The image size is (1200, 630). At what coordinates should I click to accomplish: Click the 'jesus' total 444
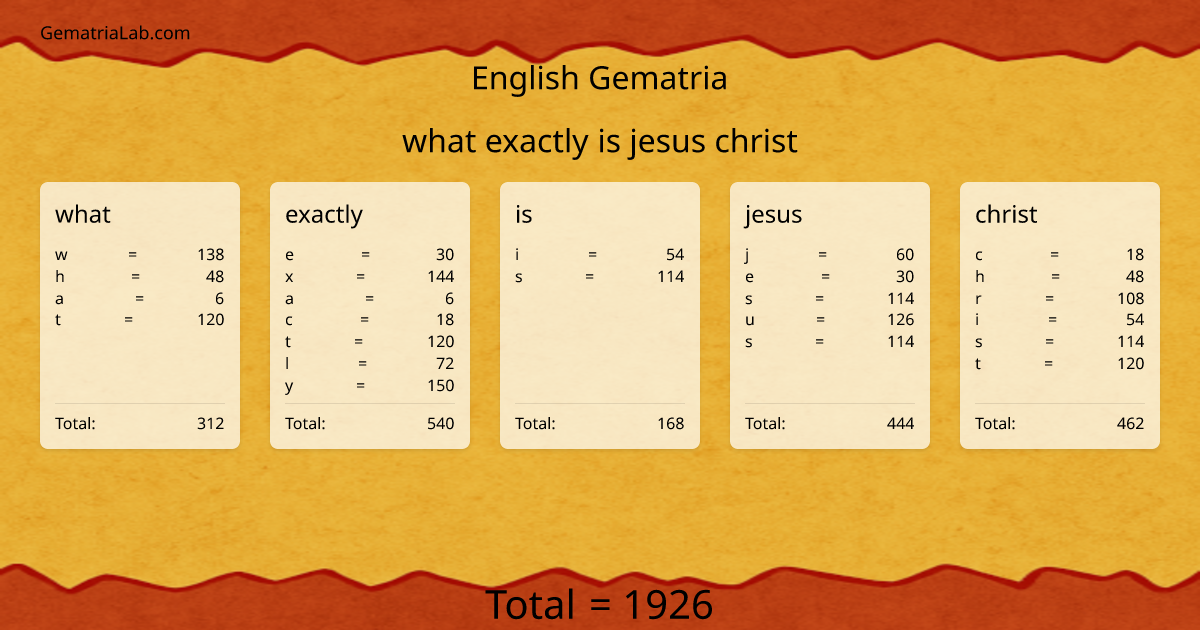click(x=901, y=423)
